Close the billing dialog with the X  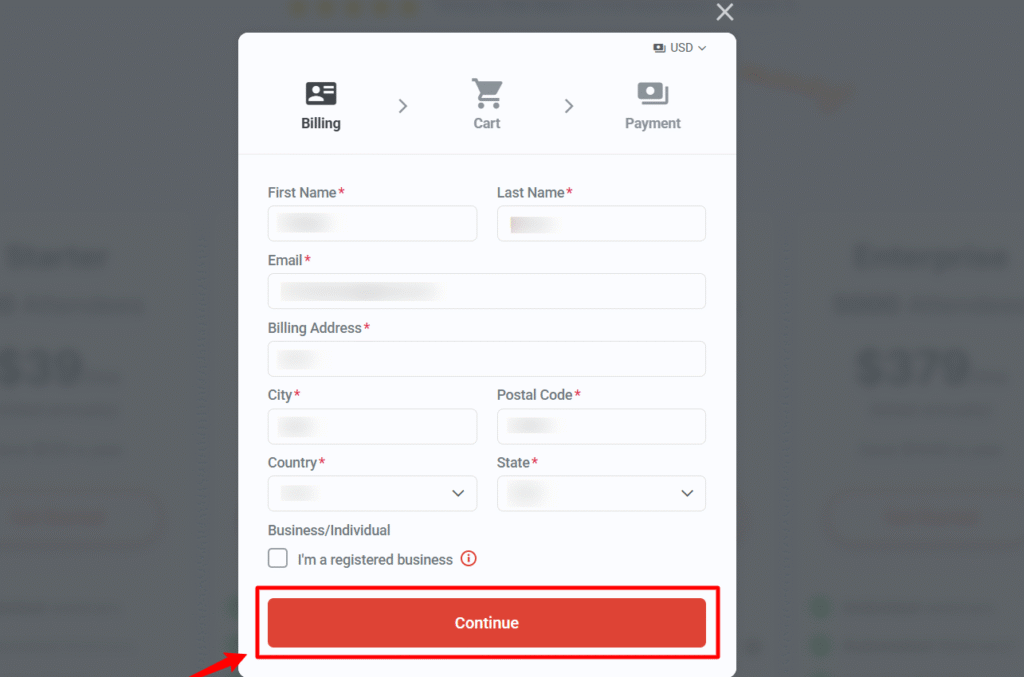724,12
